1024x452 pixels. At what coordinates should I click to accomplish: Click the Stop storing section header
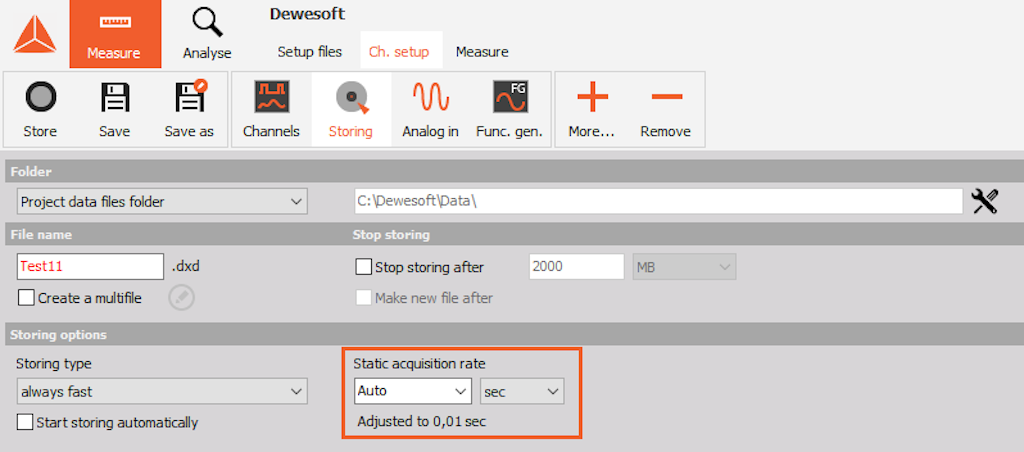tap(391, 234)
